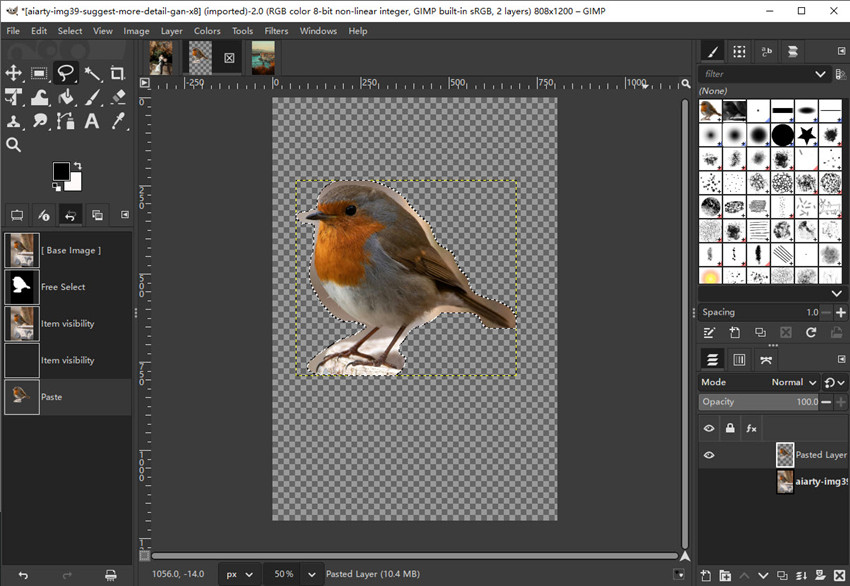Select the Move tool
The height and width of the screenshot is (586, 850).
click(x=14, y=73)
